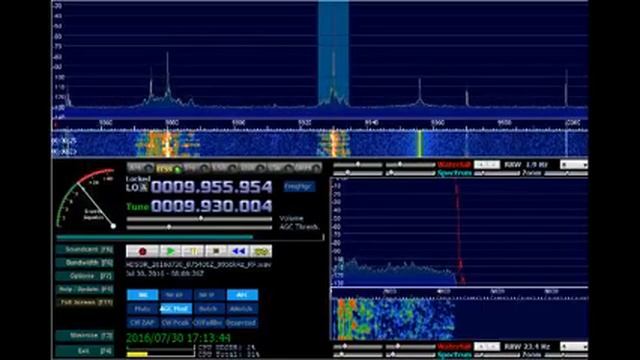
Task: Switch to Full Screen [F11]
Action: point(85,302)
